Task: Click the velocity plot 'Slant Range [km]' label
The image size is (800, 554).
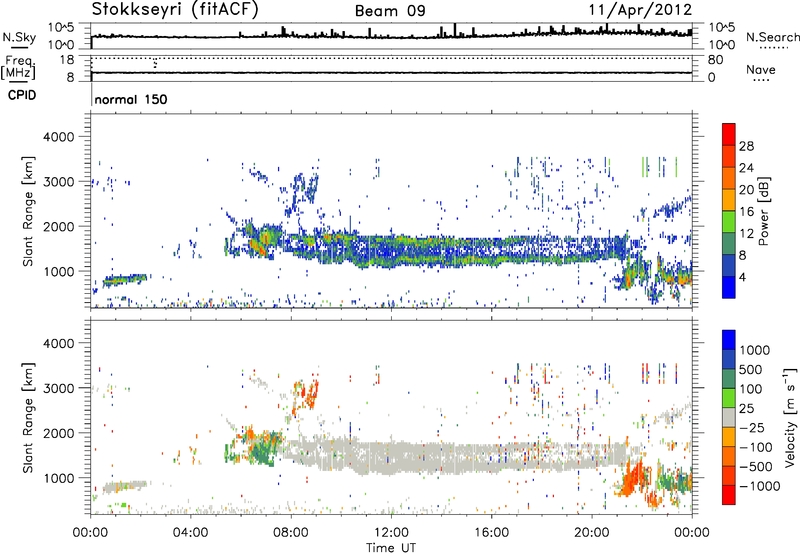Action: pyautogui.click(x=28, y=418)
